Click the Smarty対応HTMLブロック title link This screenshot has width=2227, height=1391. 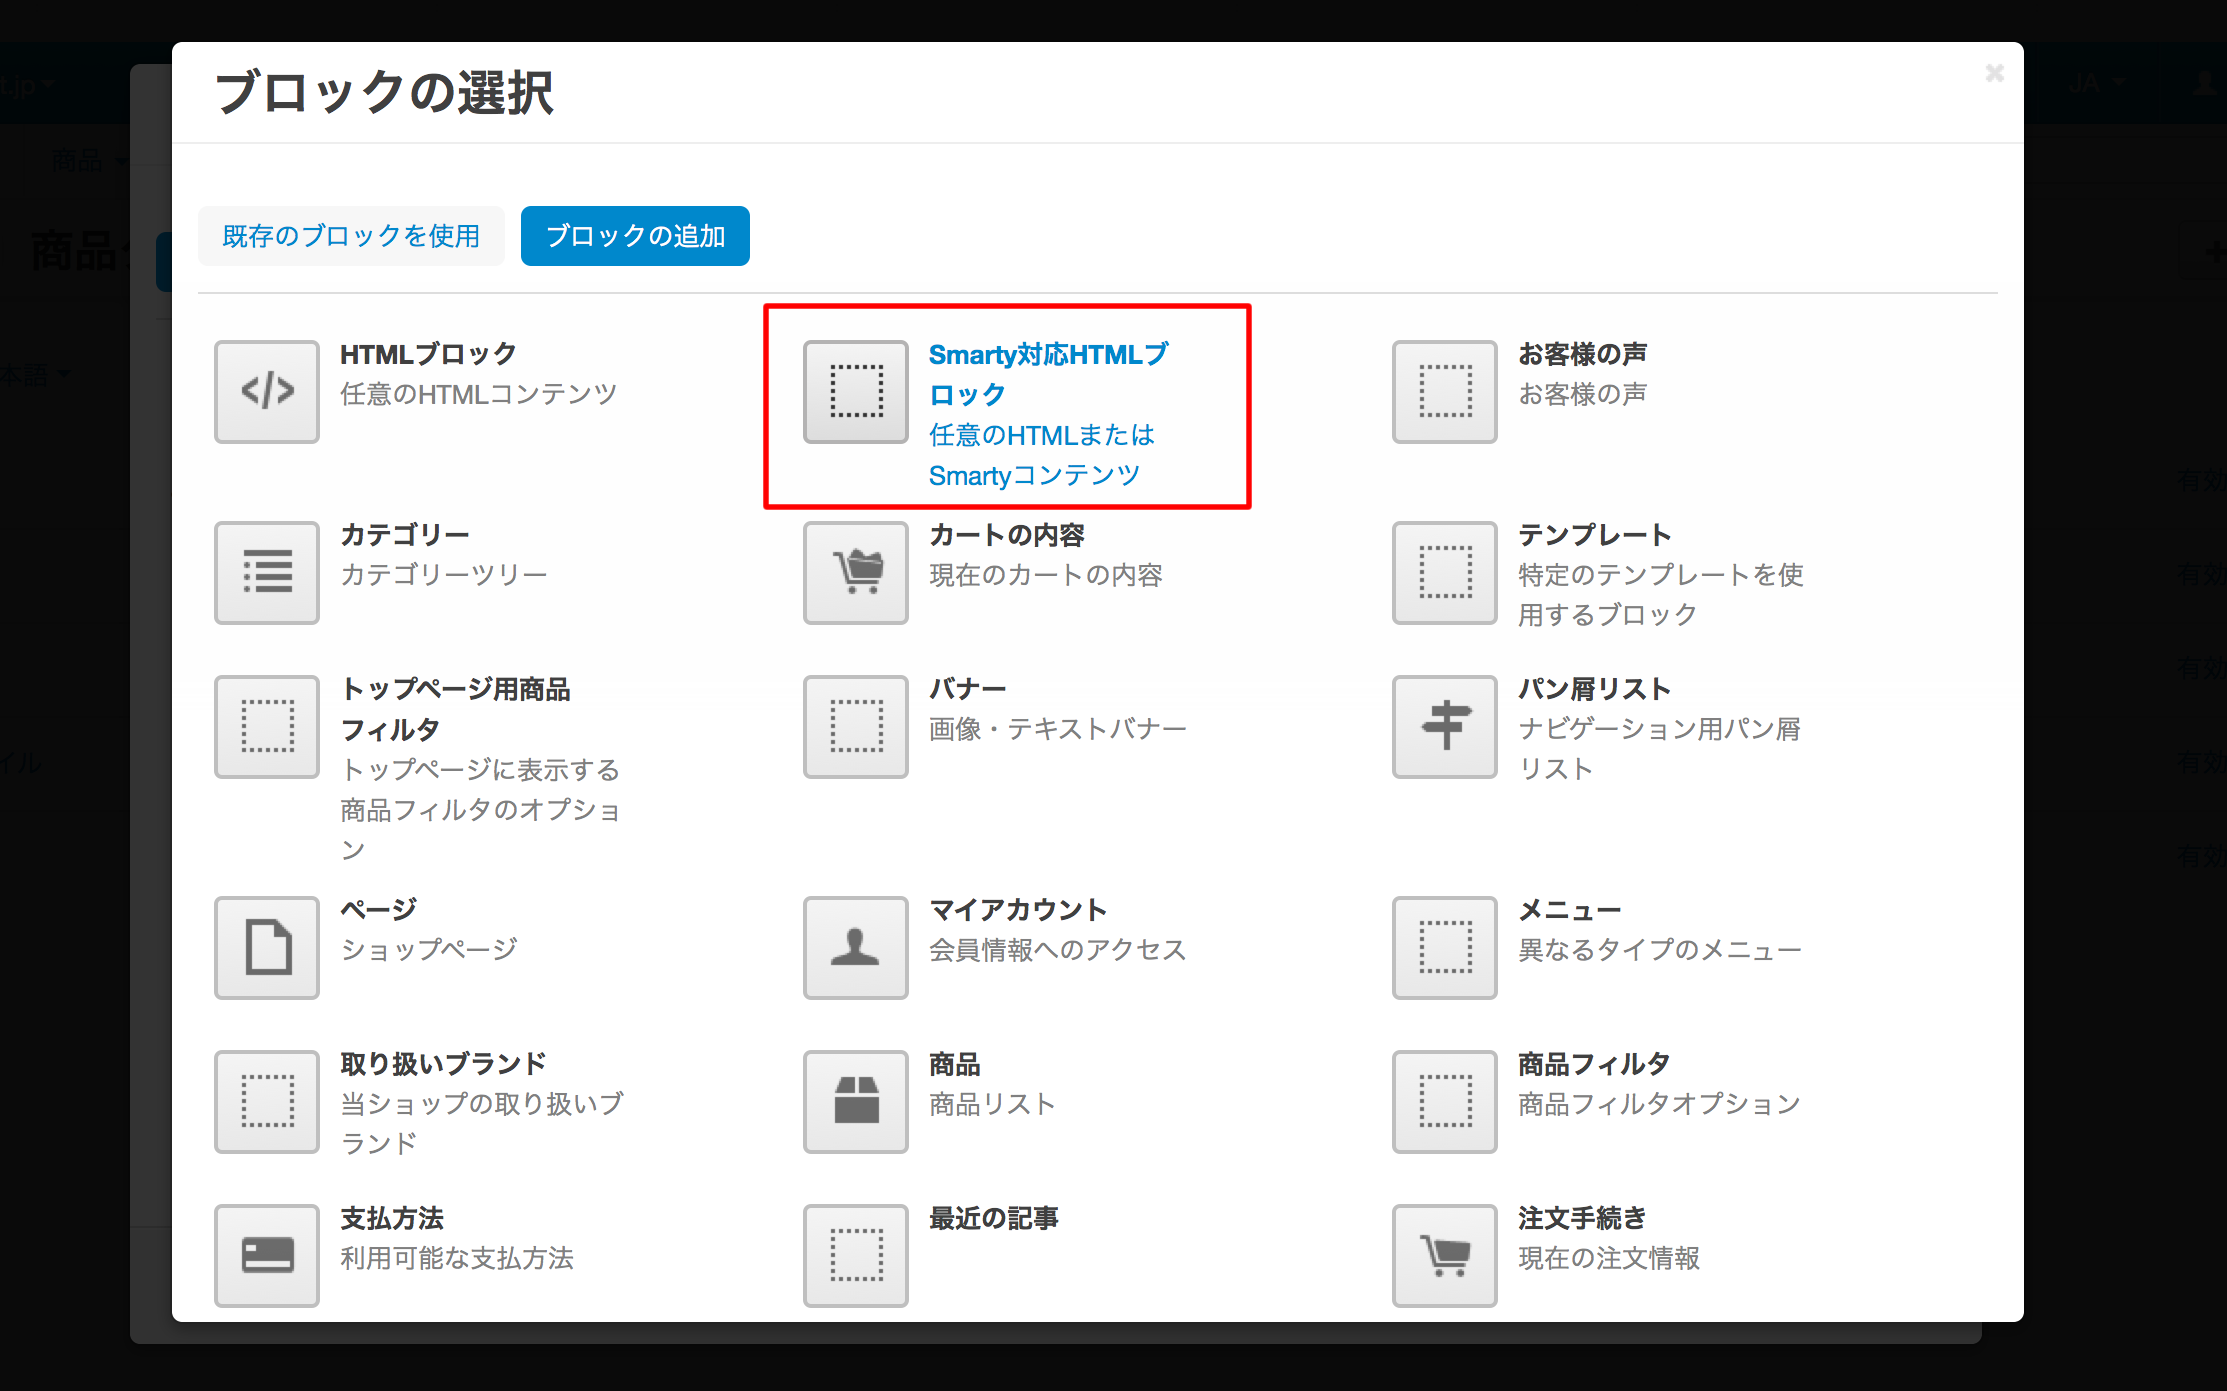tap(1048, 374)
